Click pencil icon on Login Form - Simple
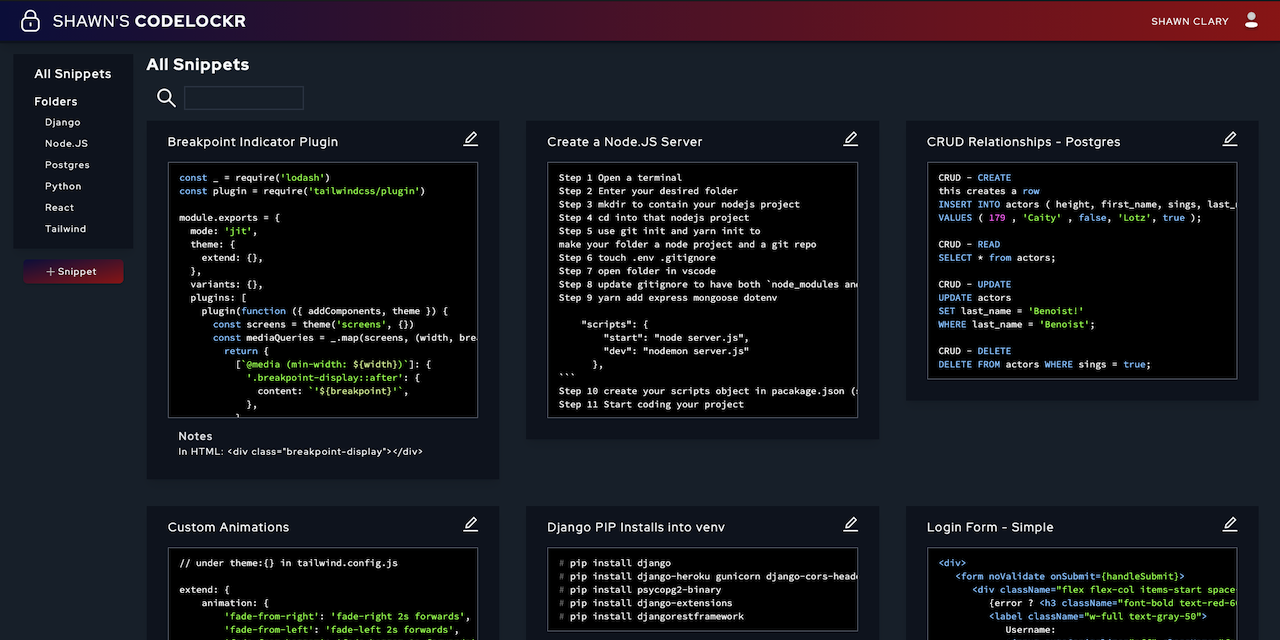This screenshot has height=640, width=1280. (1230, 525)
